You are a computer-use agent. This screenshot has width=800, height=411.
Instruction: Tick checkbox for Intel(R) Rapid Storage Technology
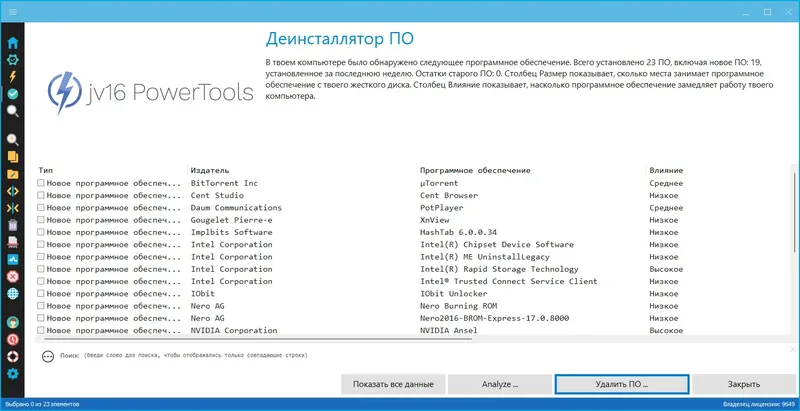click(41, 269)
